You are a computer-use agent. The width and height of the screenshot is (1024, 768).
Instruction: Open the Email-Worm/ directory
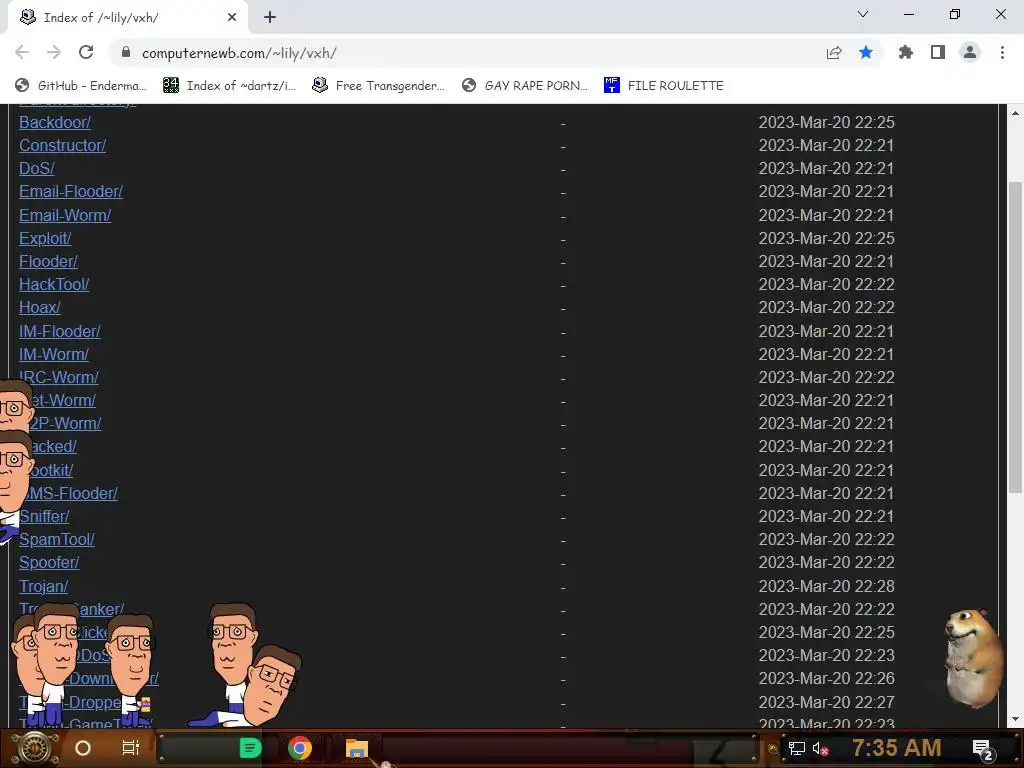coord(65,216)
